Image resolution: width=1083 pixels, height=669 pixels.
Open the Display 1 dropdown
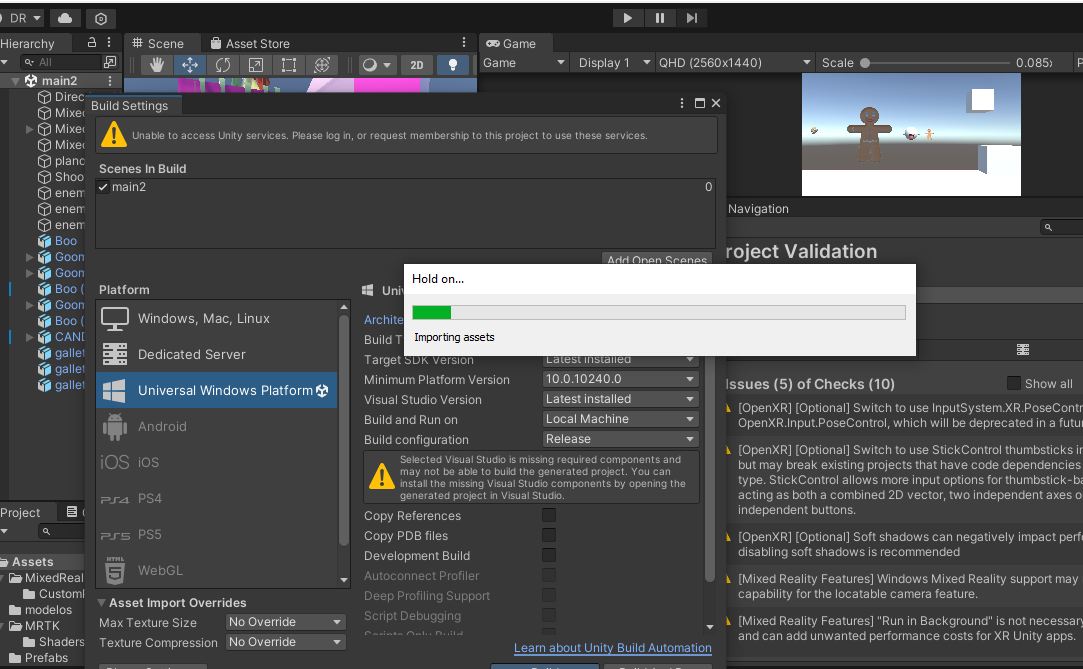click(x=614, y=63)
